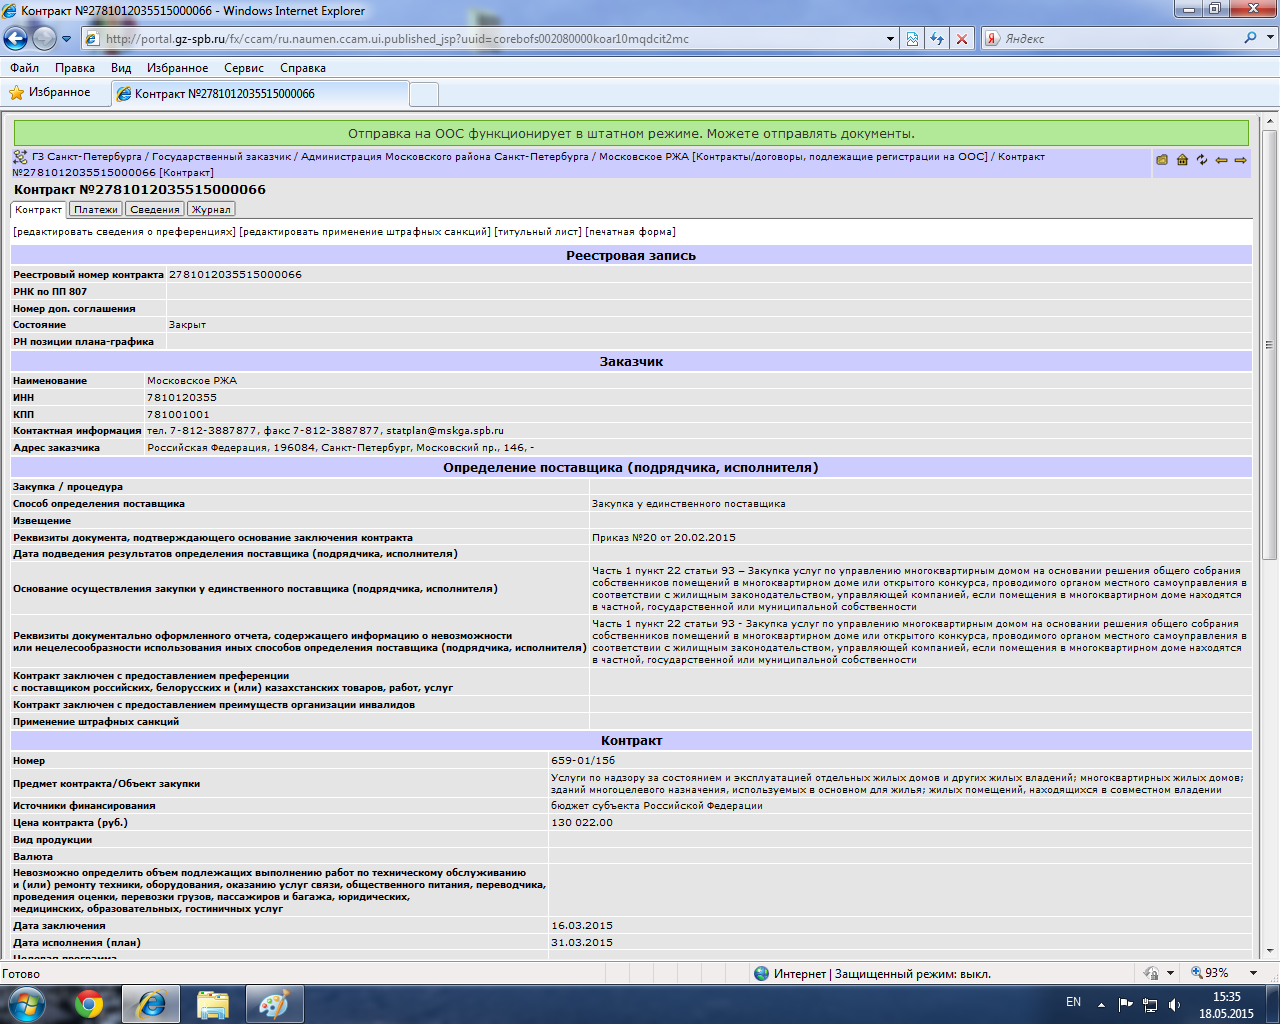Click the network tray icon
This screenshot has height=1024, width=1280.
1150,1004
